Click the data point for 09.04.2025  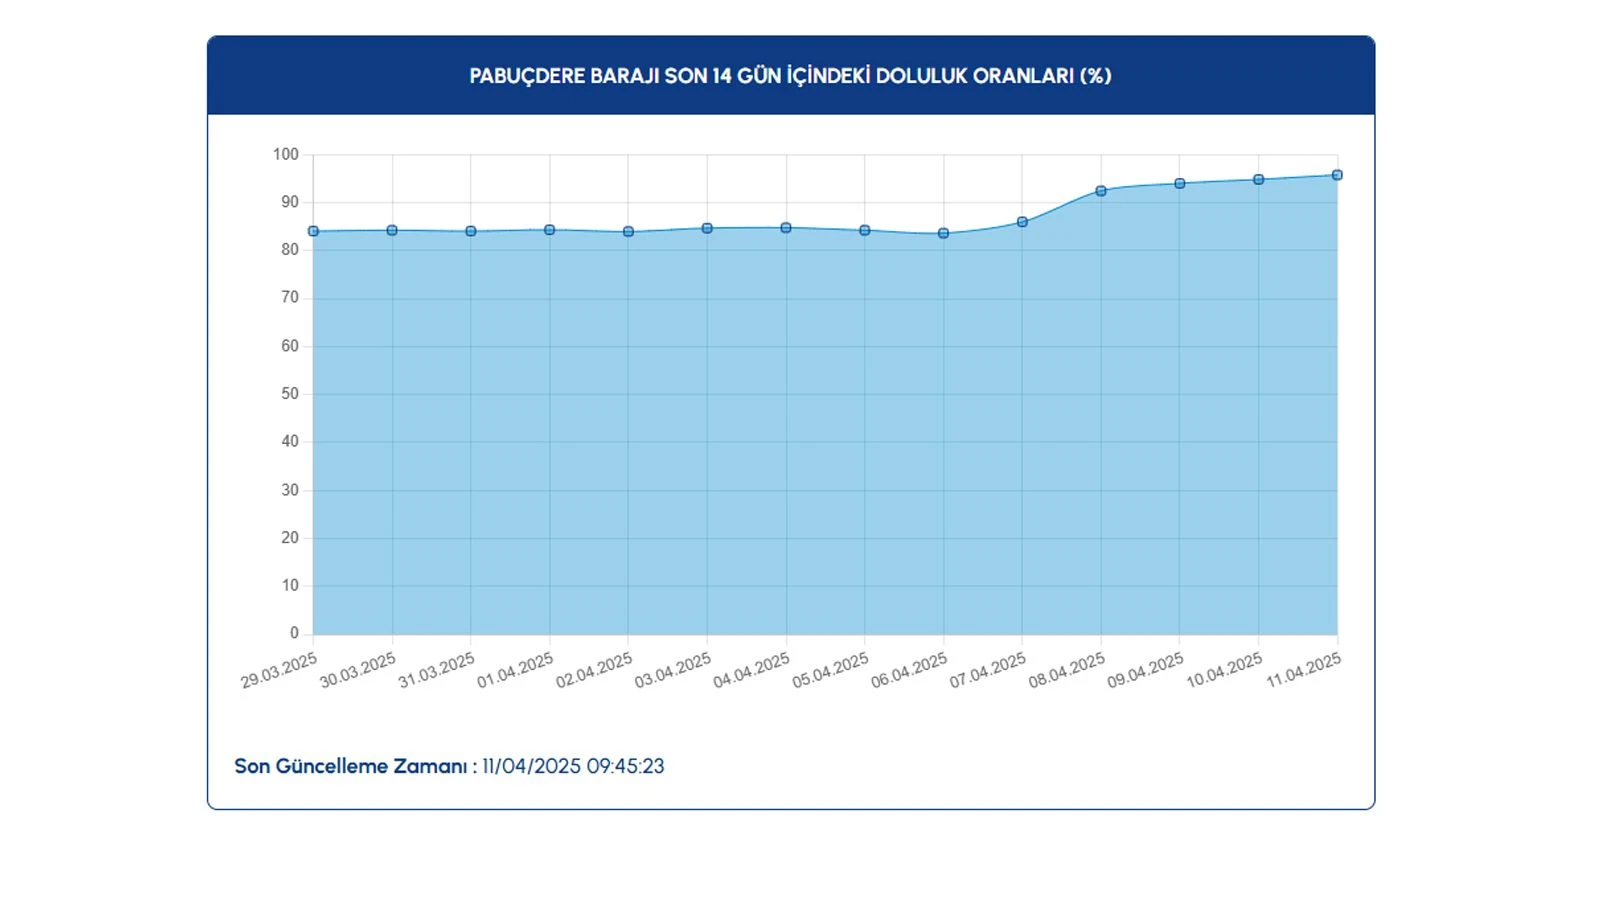[1180, 184]
